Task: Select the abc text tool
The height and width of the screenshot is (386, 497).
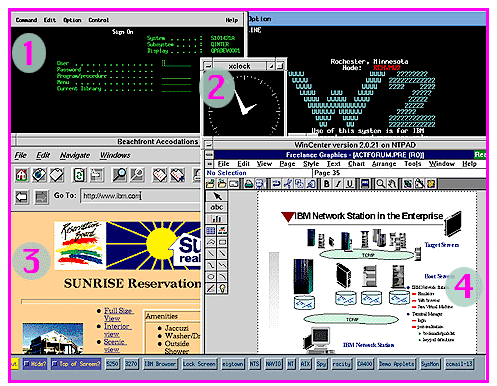Action: (x=217, y=207)
